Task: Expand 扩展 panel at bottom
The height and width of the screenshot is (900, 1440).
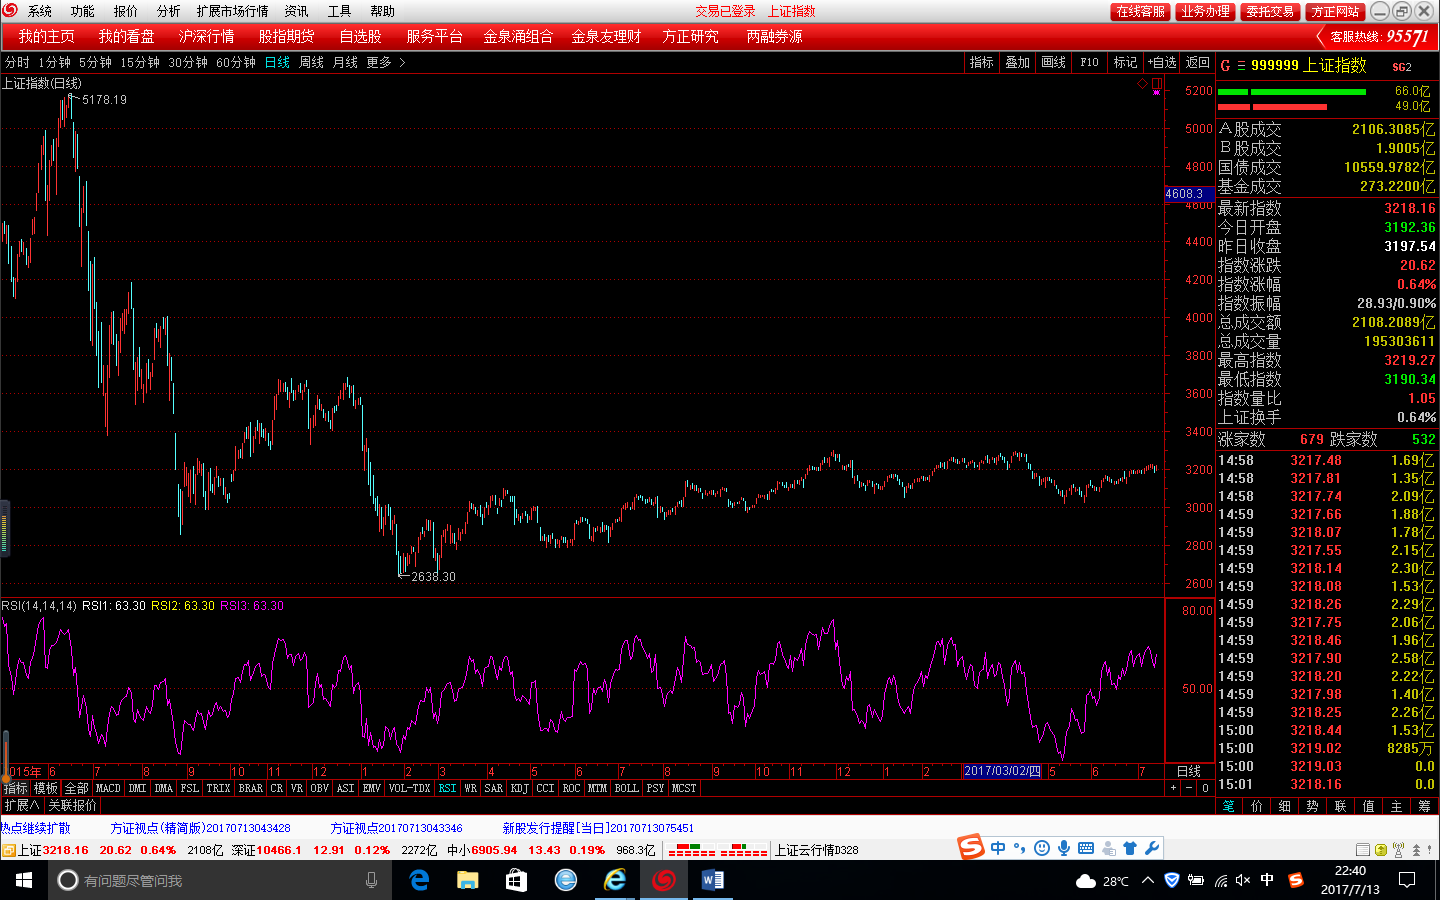Action: click(21, 805)
